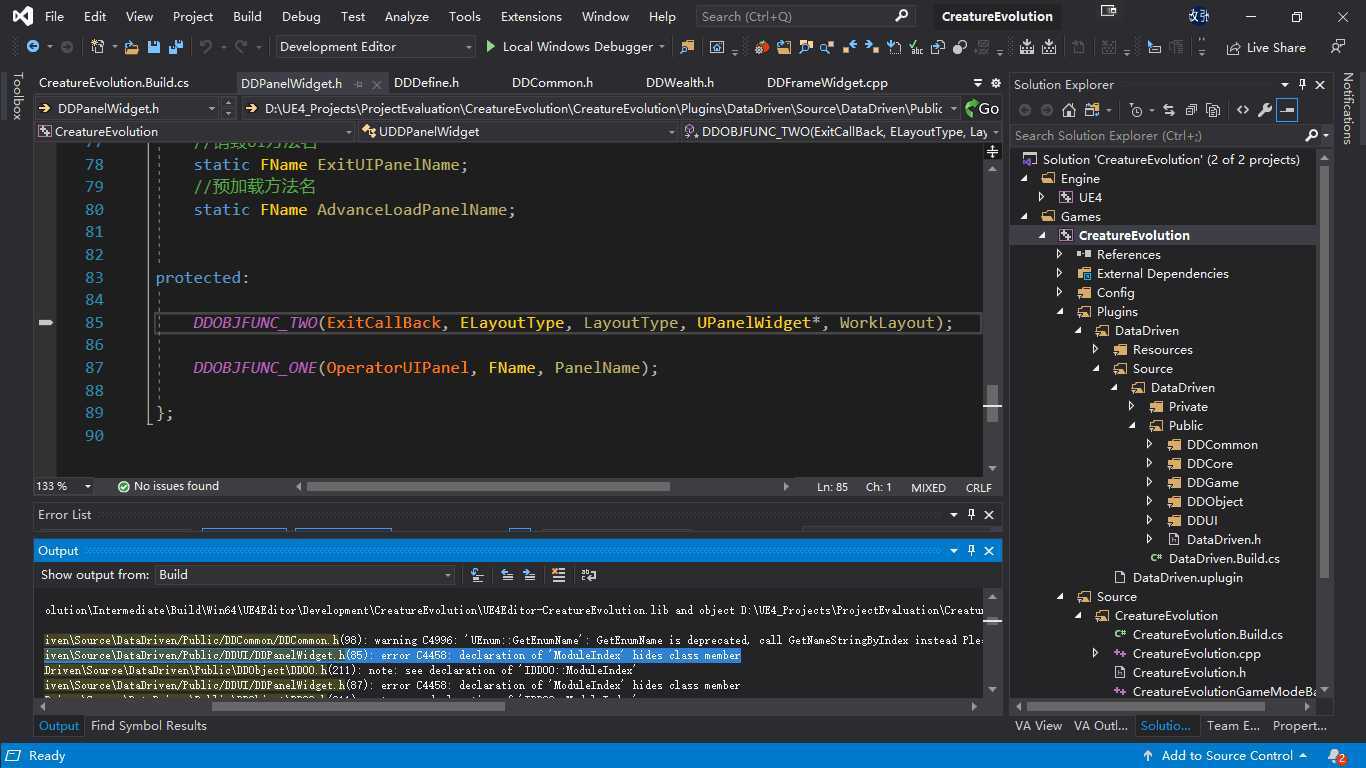Open the Show output from Build dropdown
This screenshot has width=1366, height=768.
[x=306, y=575]
